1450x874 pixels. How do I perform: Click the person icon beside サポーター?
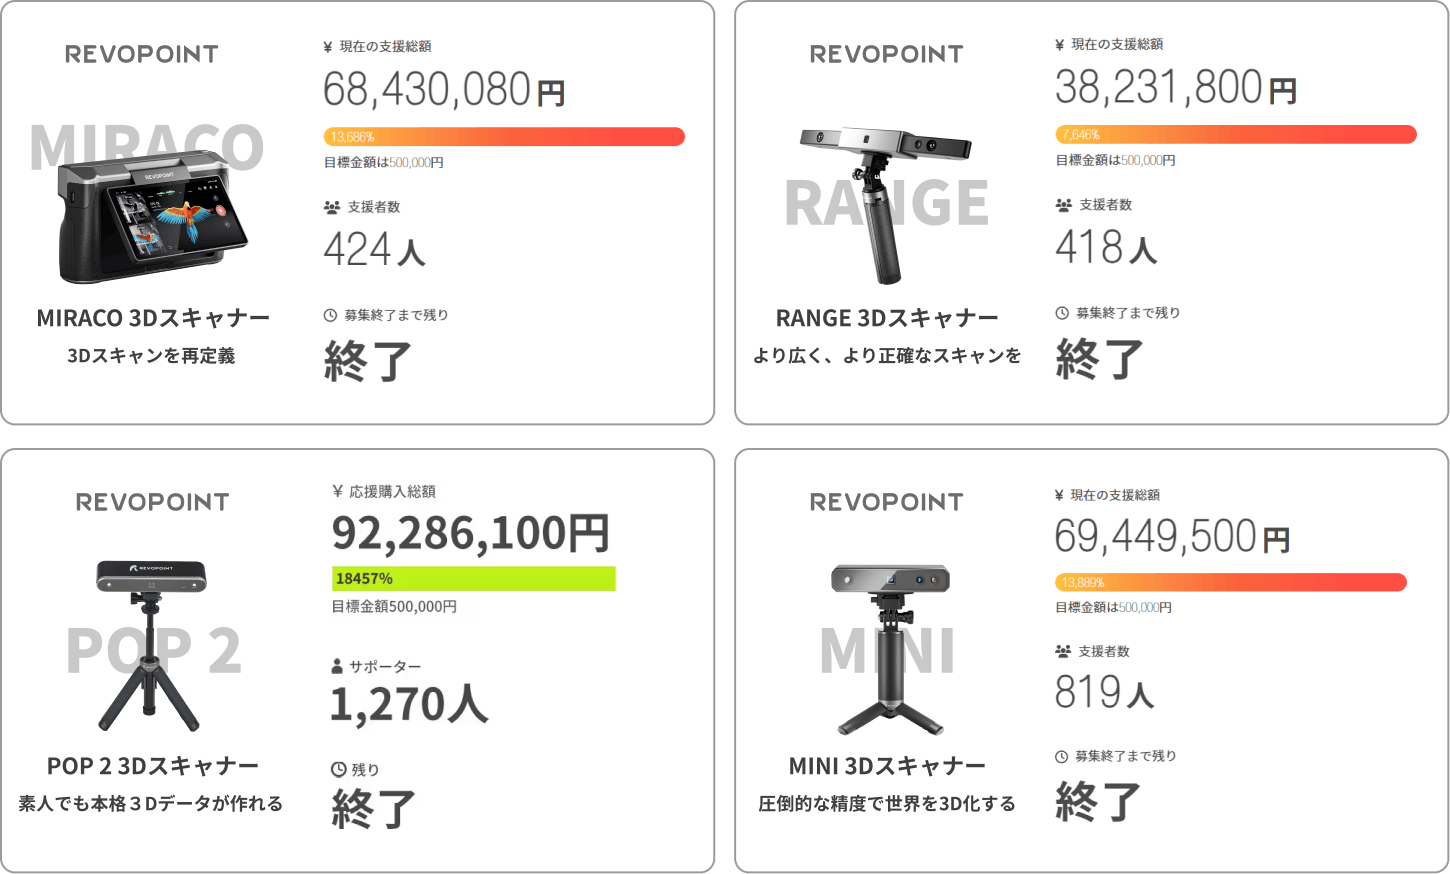pos(337,666)
